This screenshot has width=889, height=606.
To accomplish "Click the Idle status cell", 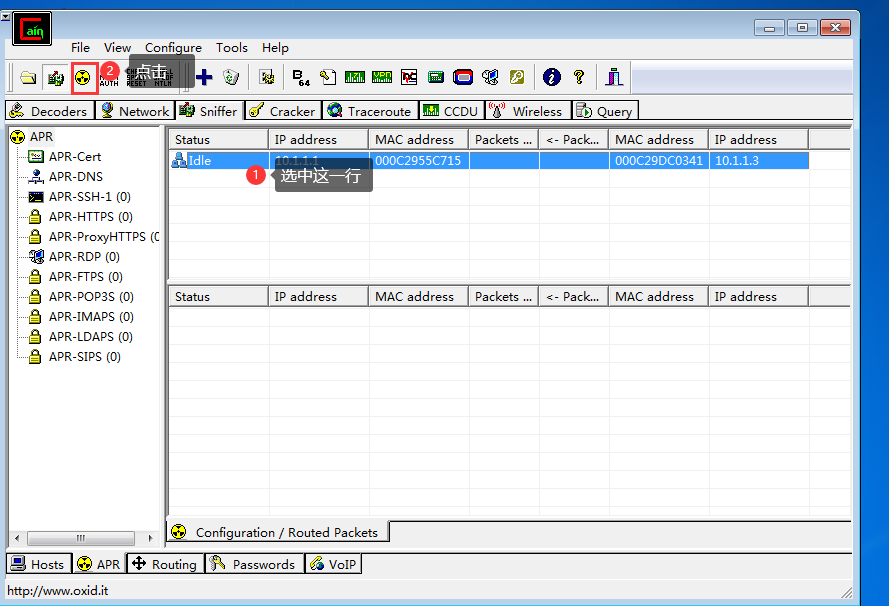I will click(219, 160).
